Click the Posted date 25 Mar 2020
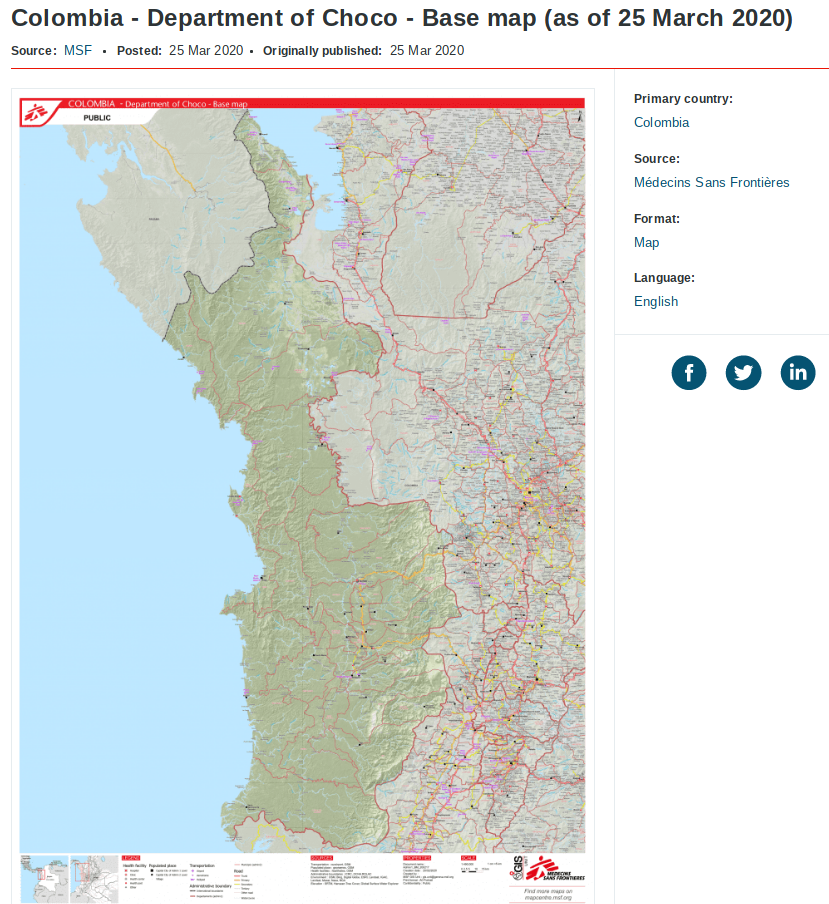The image size is (829, 904). tap(206, 51)
